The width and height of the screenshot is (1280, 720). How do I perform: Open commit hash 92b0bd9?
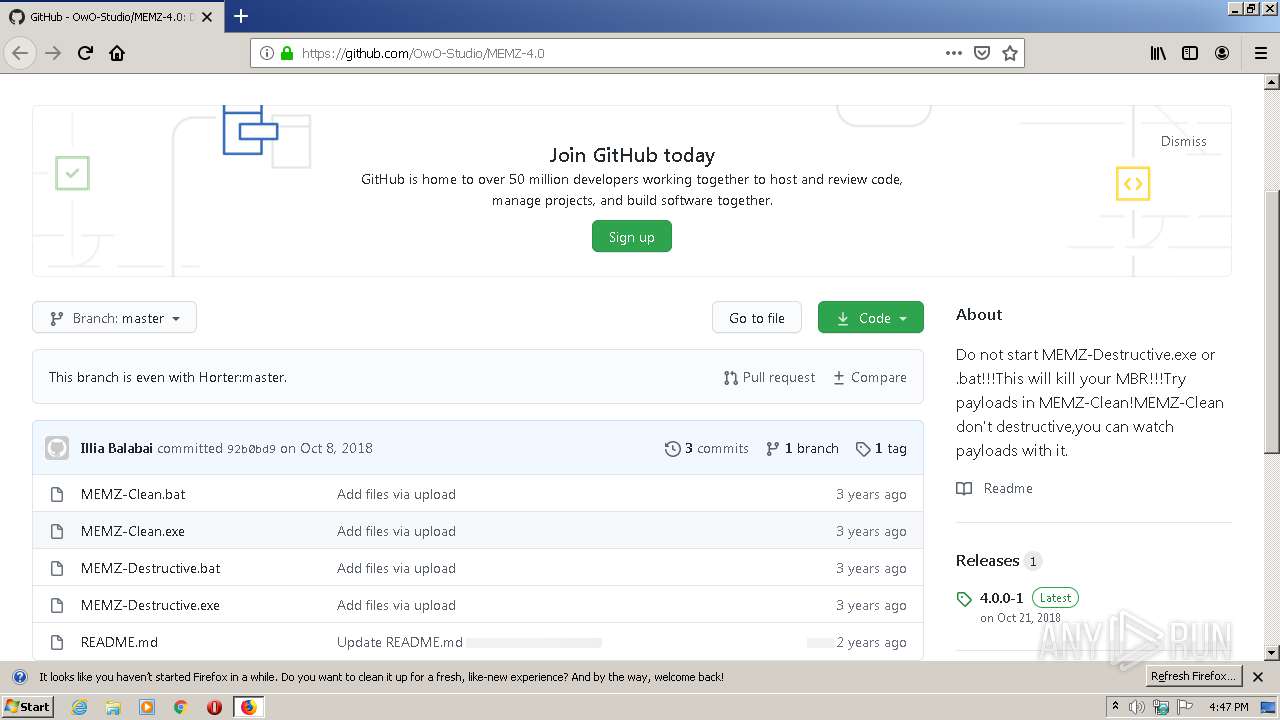251,449
